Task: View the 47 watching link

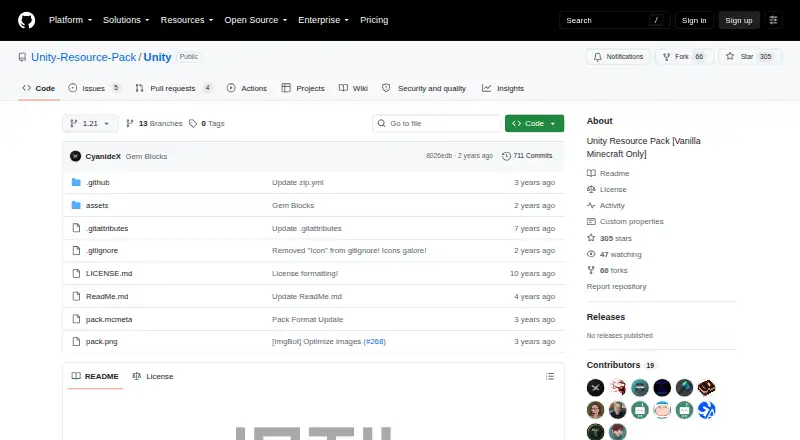Action: (614, 254)
